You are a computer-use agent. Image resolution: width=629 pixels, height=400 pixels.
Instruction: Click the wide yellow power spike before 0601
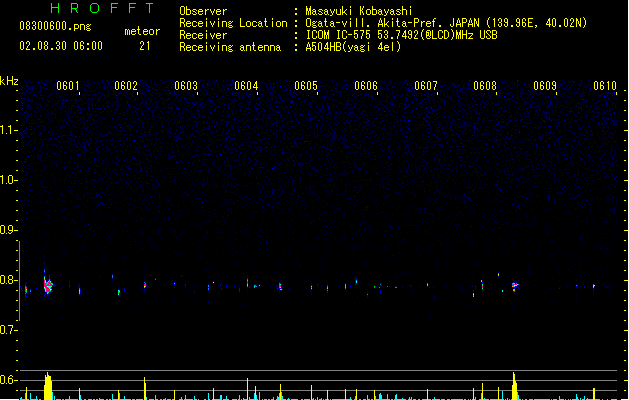[48, 386]
